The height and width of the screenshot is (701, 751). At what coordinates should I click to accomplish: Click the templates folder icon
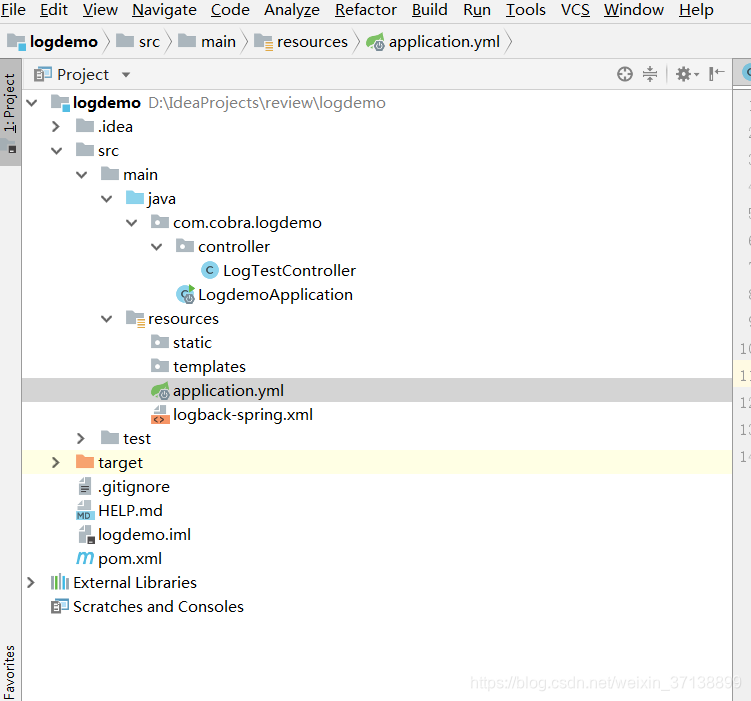[x=160, y=365]
